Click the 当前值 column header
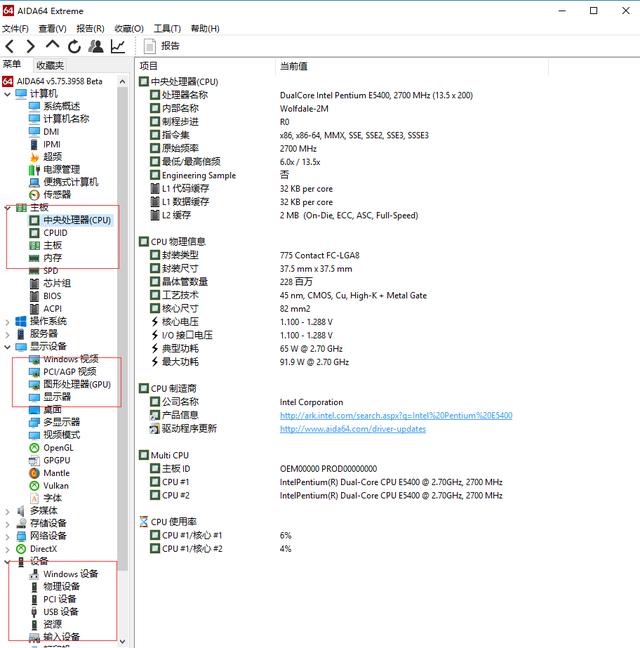640x648 pixels. [294, 66]
